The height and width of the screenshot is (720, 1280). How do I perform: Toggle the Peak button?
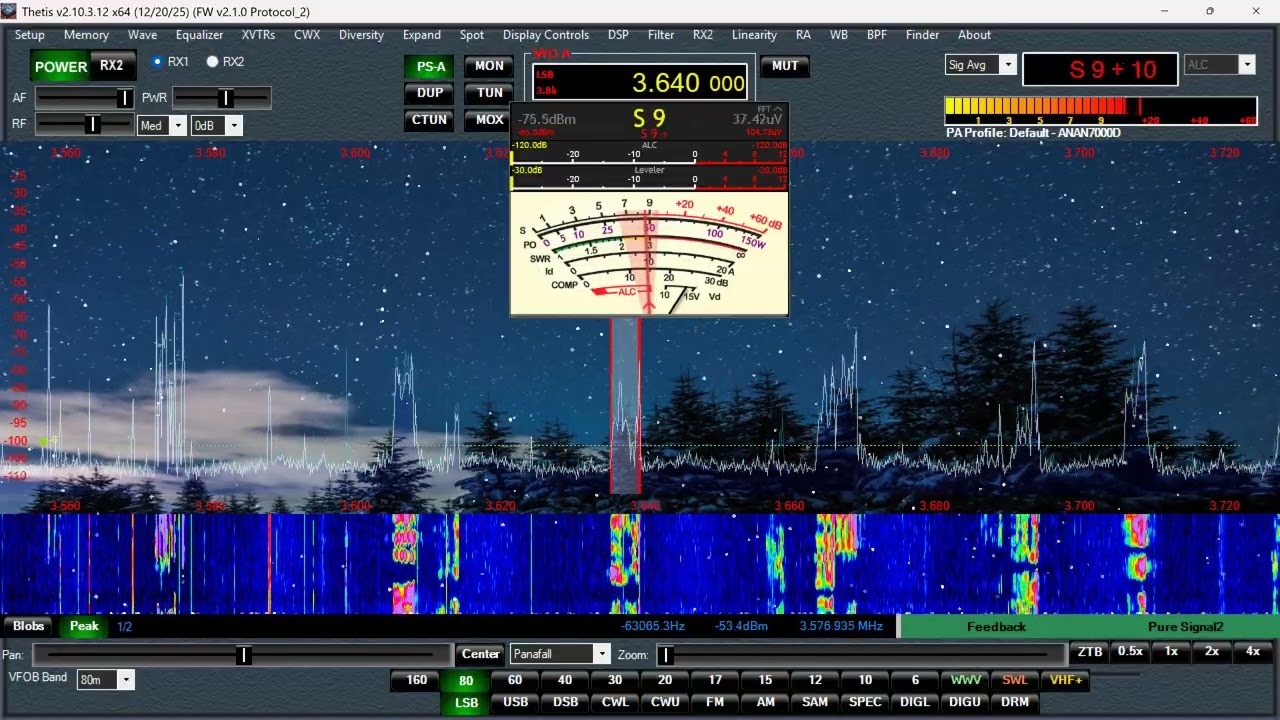coord(84,626)
